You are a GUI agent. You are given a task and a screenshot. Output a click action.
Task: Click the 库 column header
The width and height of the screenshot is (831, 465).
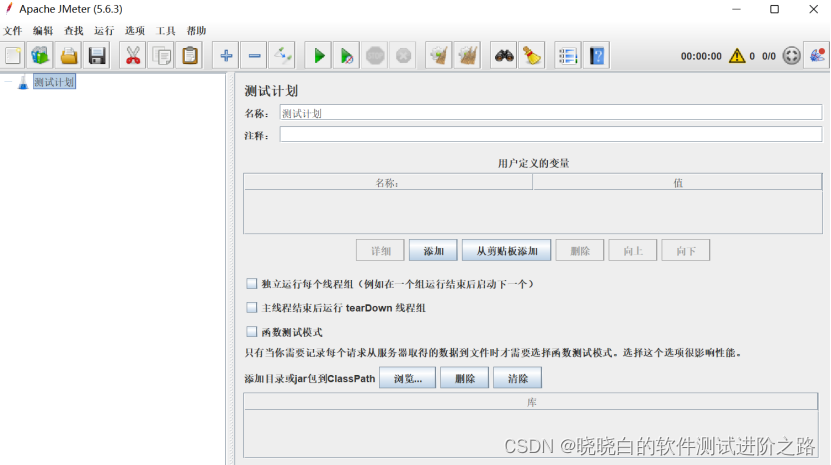(531, 402)
